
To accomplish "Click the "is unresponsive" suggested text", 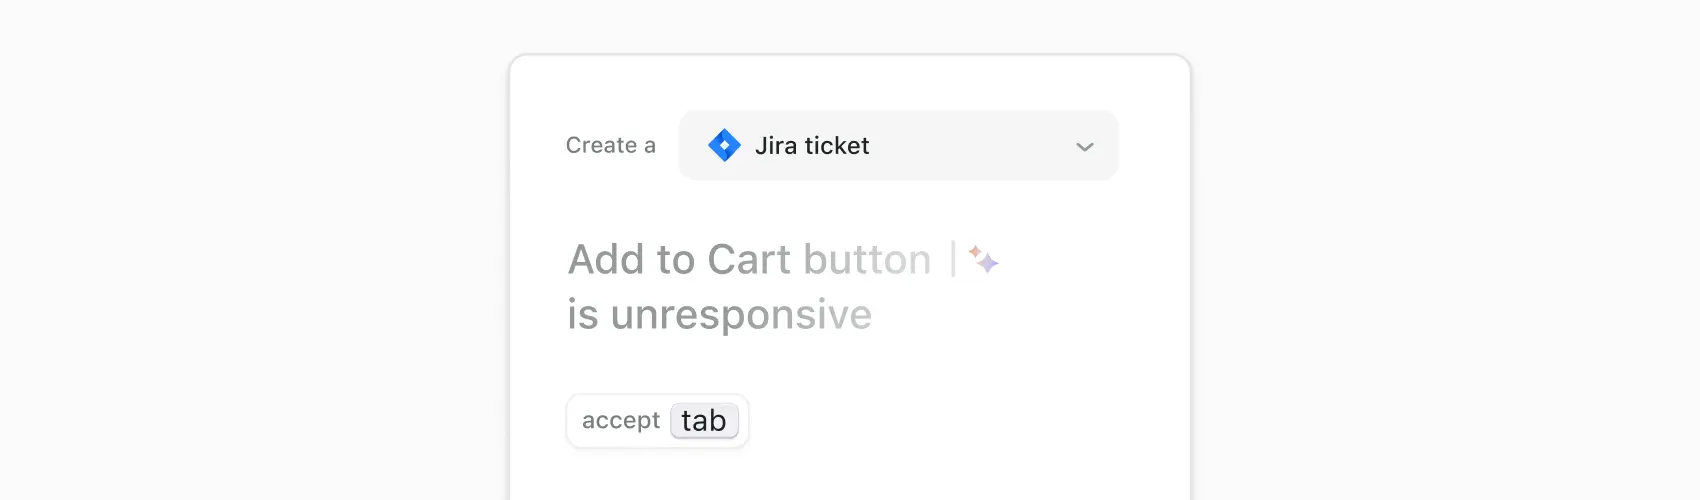I will point(720,315).
